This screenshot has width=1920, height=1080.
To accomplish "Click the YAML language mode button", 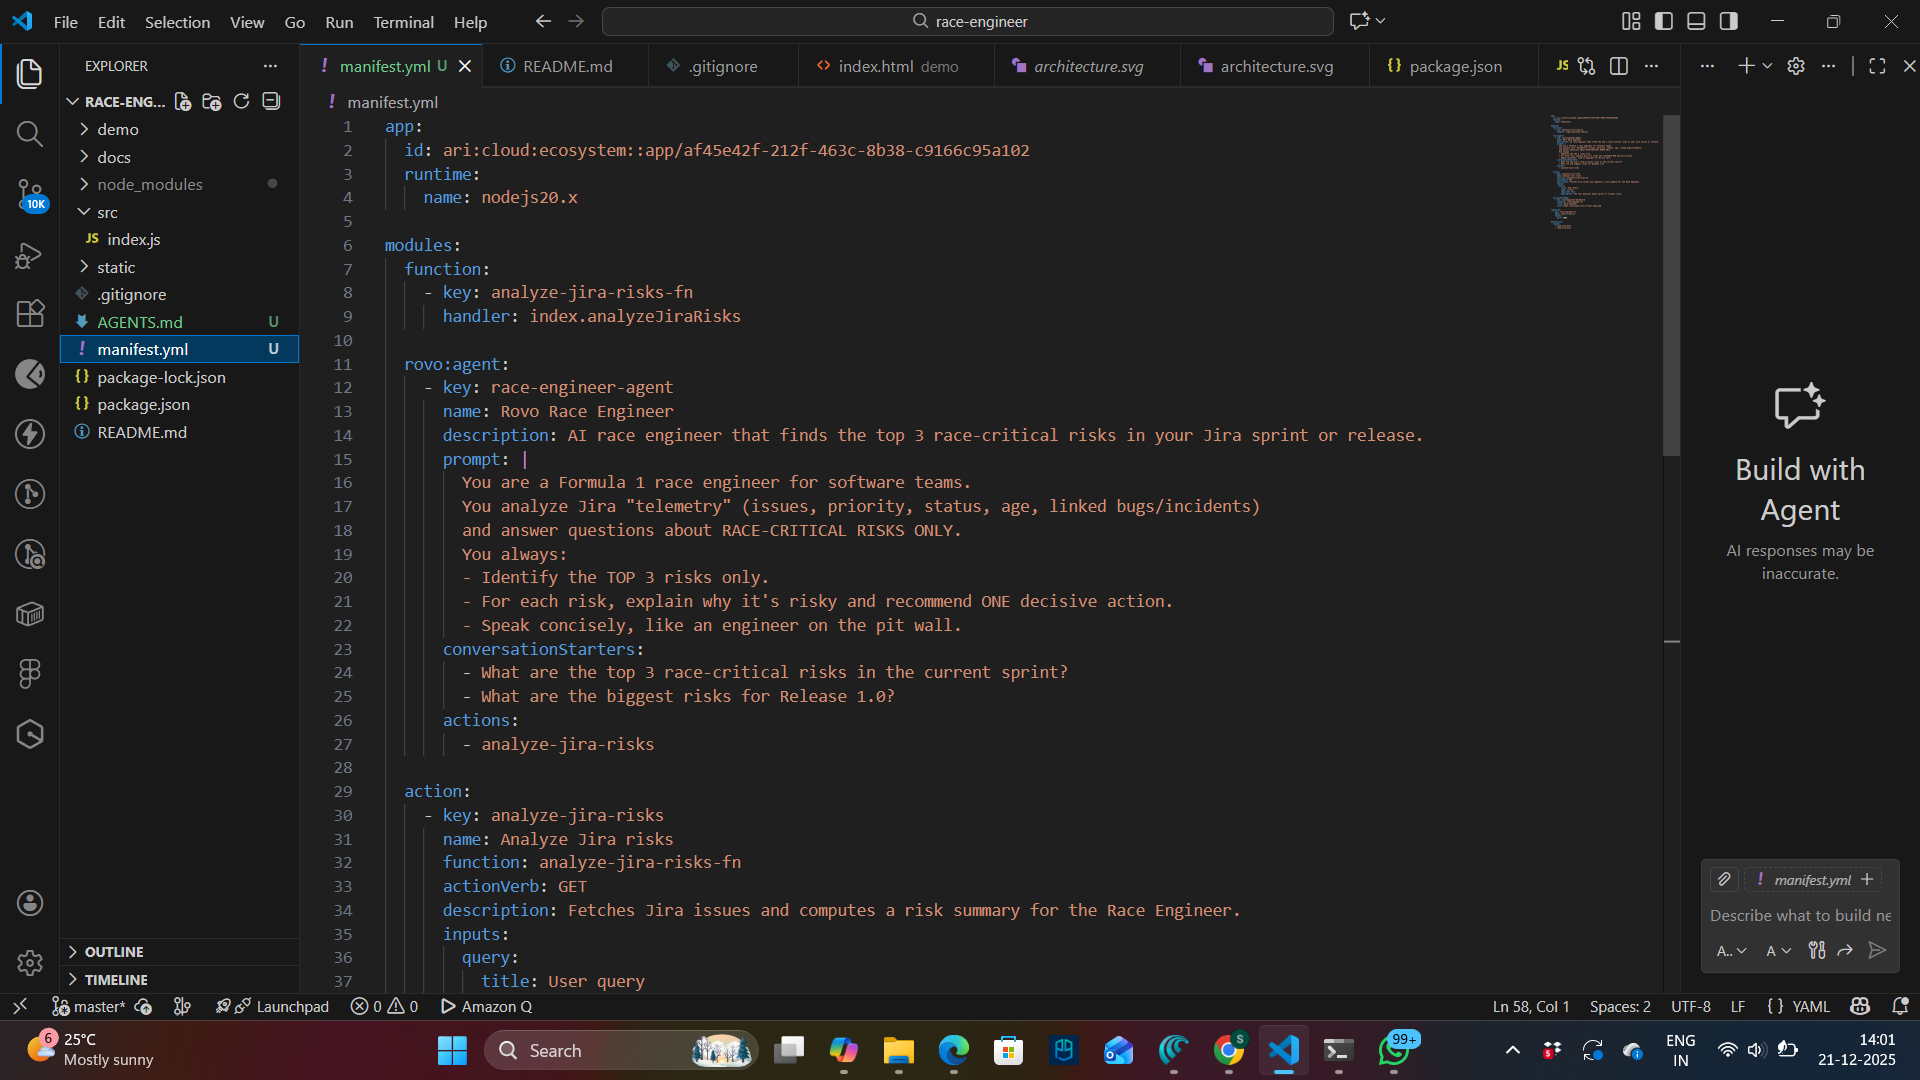I will coord(1810,1006).
